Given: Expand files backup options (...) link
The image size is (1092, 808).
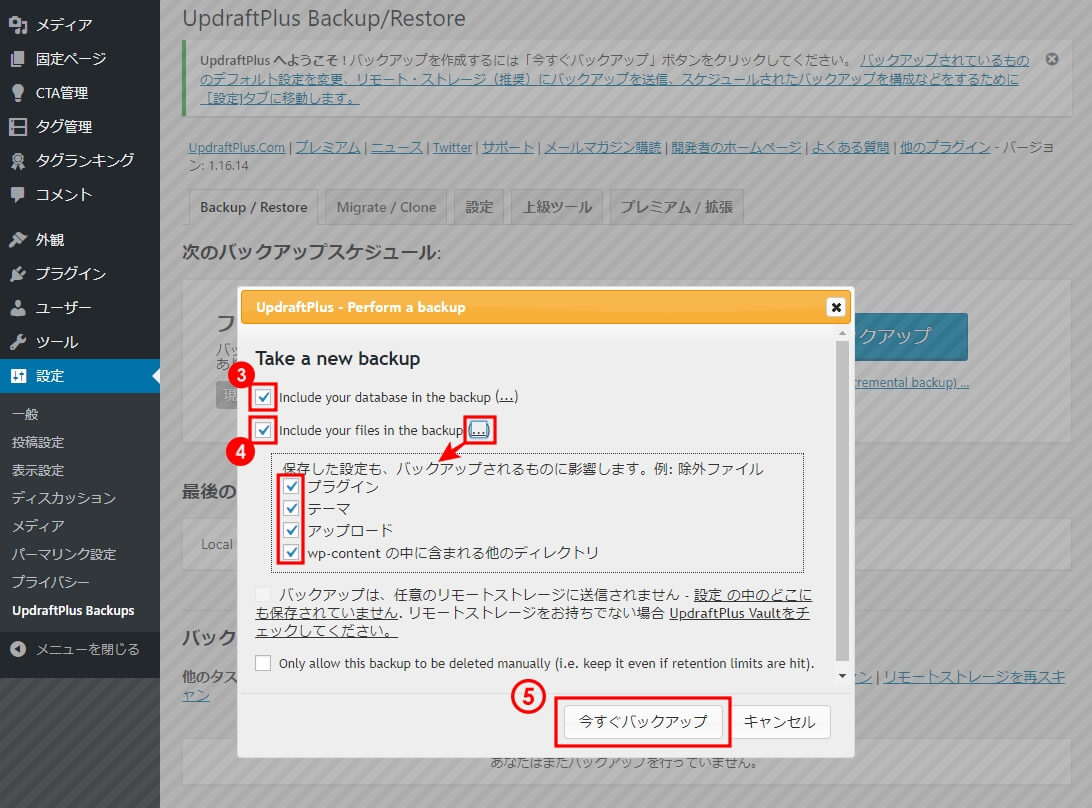Looking at the screenshot, I should point(479,430).
